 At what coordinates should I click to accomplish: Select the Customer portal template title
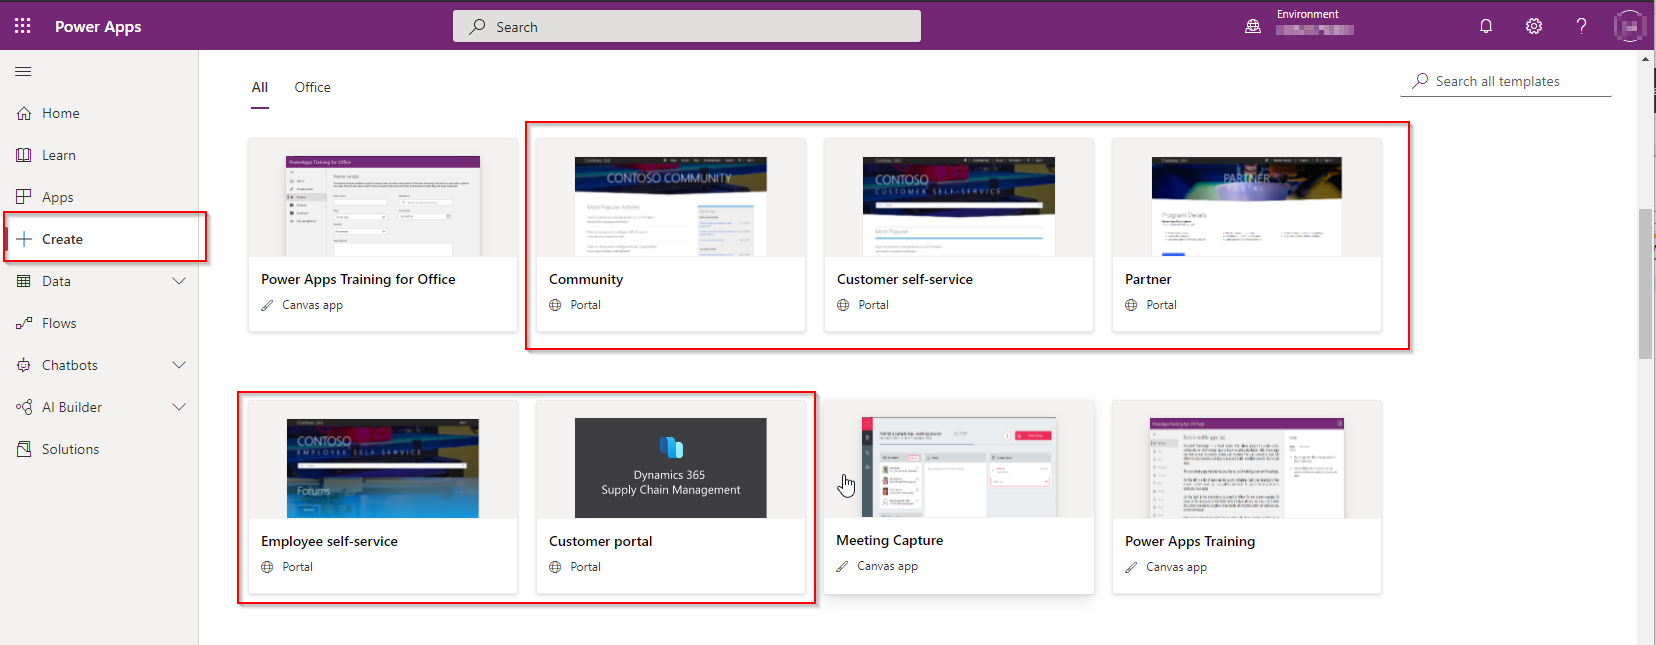600,541
